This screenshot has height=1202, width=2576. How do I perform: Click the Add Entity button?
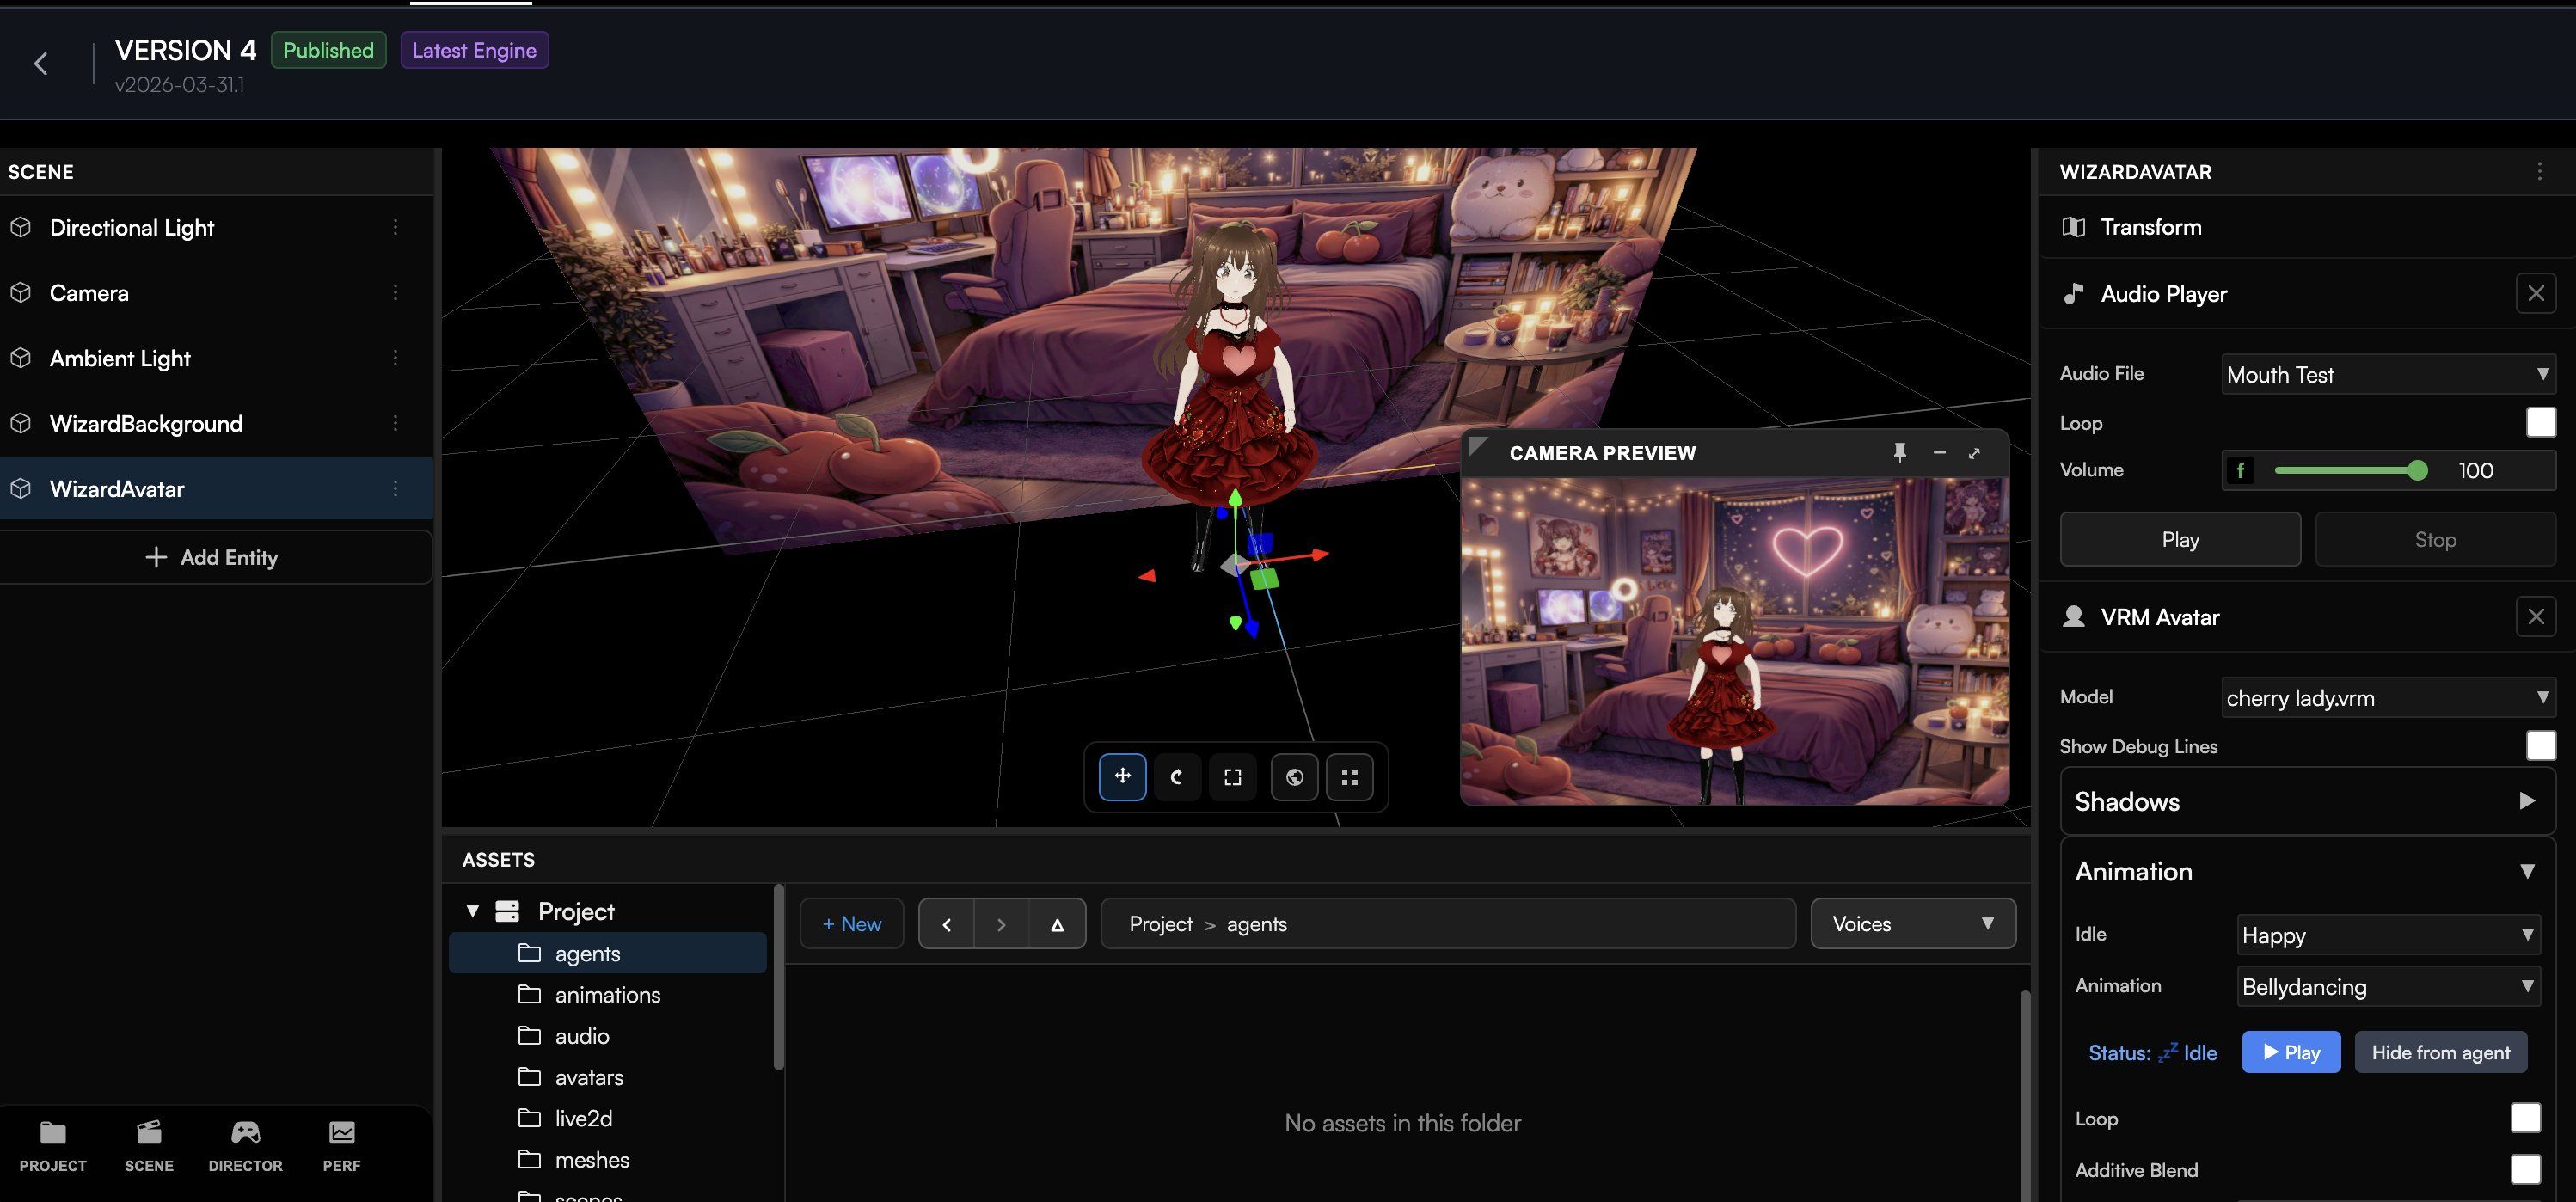click(x=213, y=558)
